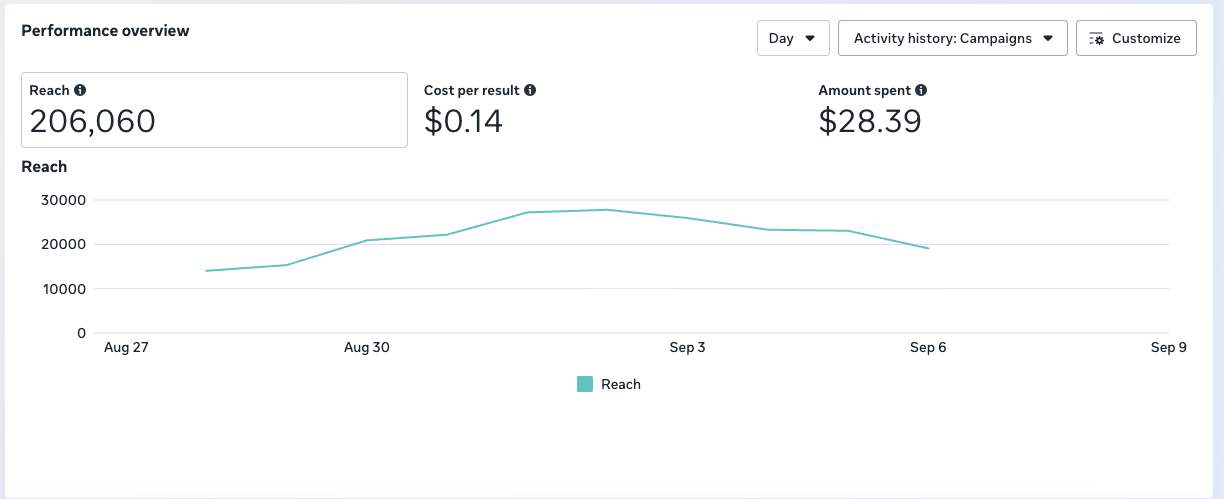Click the info icon next to Amount spent
The height and width of the screenshot is (499, 1224).
click(921, 90)
